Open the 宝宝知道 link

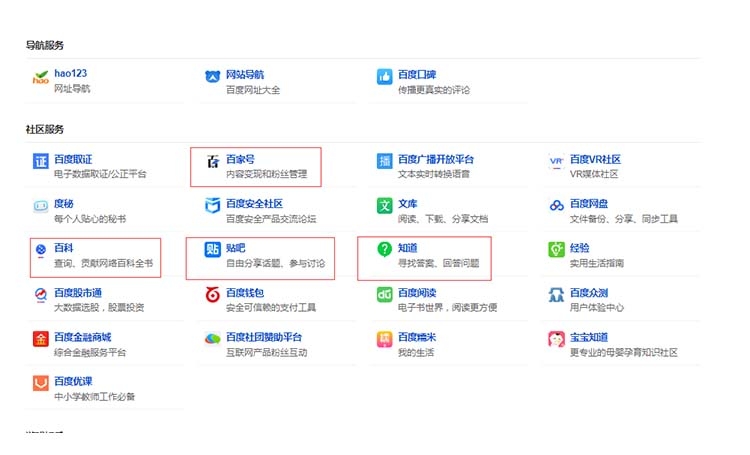589,337
